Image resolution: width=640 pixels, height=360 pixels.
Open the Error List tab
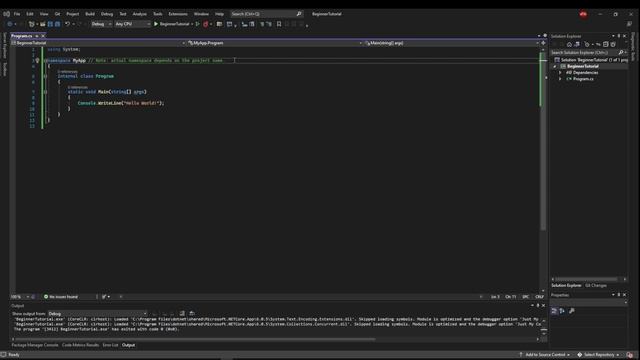[110, 345]
